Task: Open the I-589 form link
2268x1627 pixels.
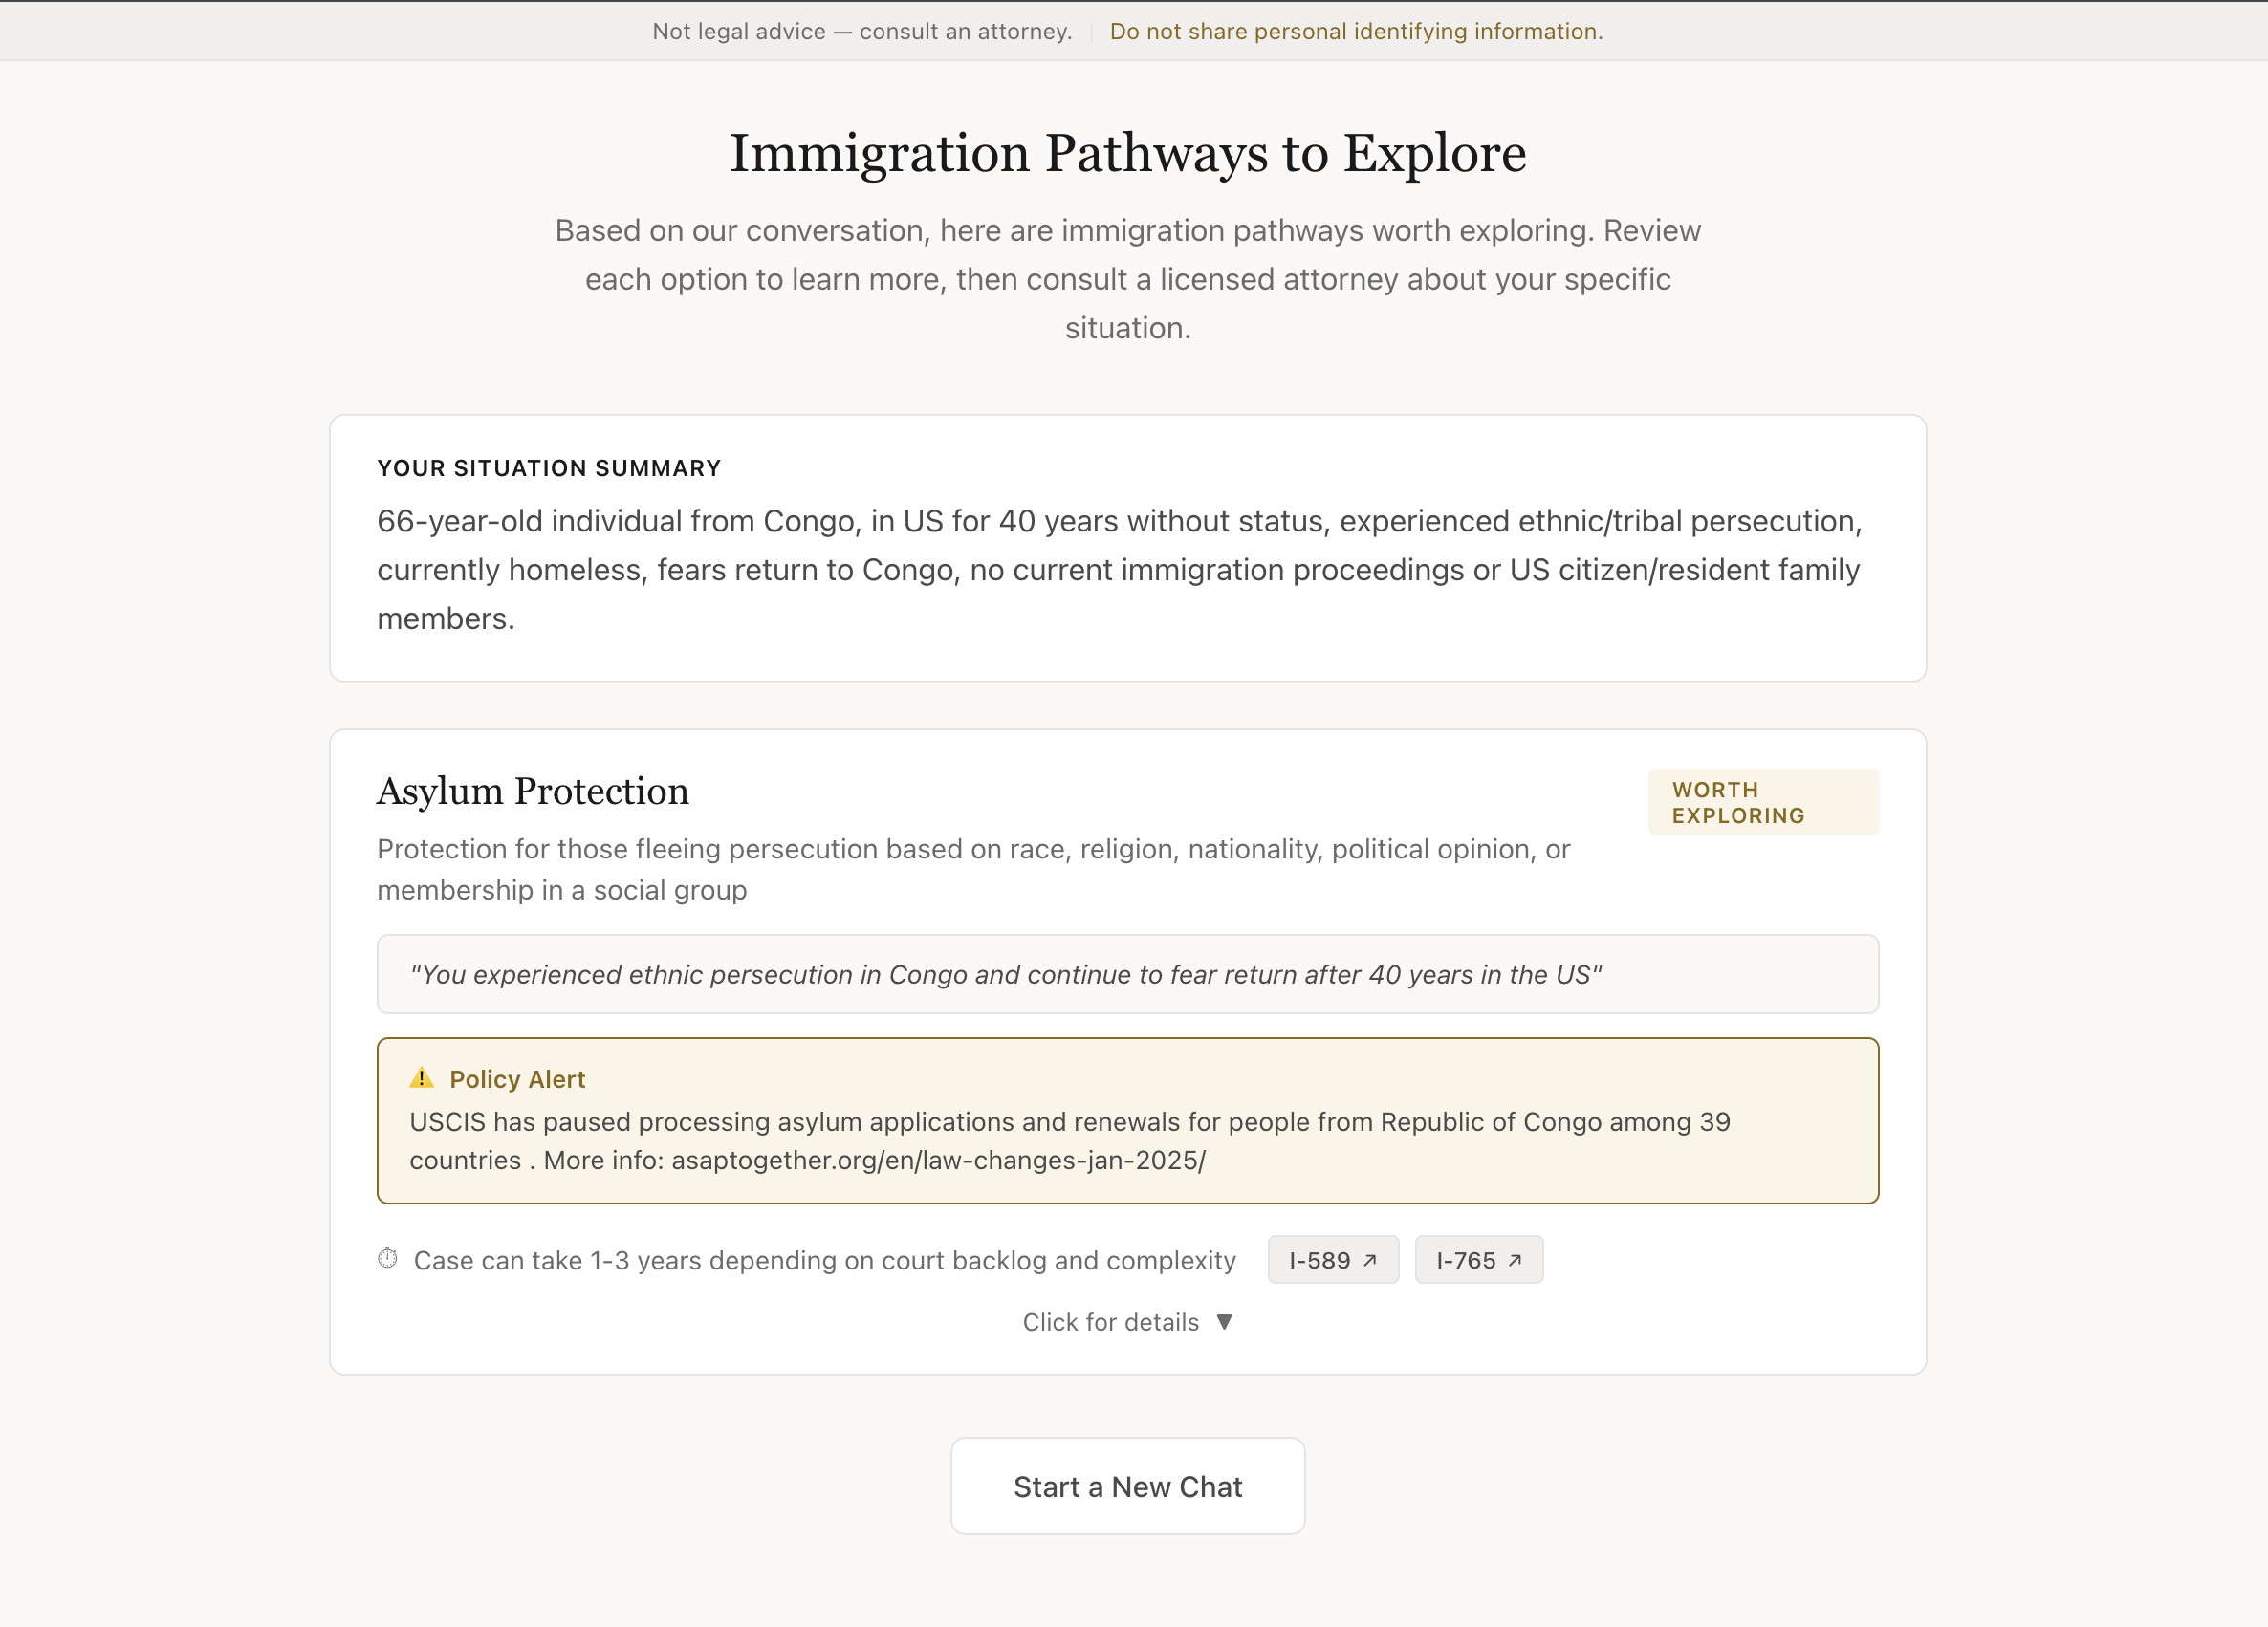Action: (1320, 1260)
